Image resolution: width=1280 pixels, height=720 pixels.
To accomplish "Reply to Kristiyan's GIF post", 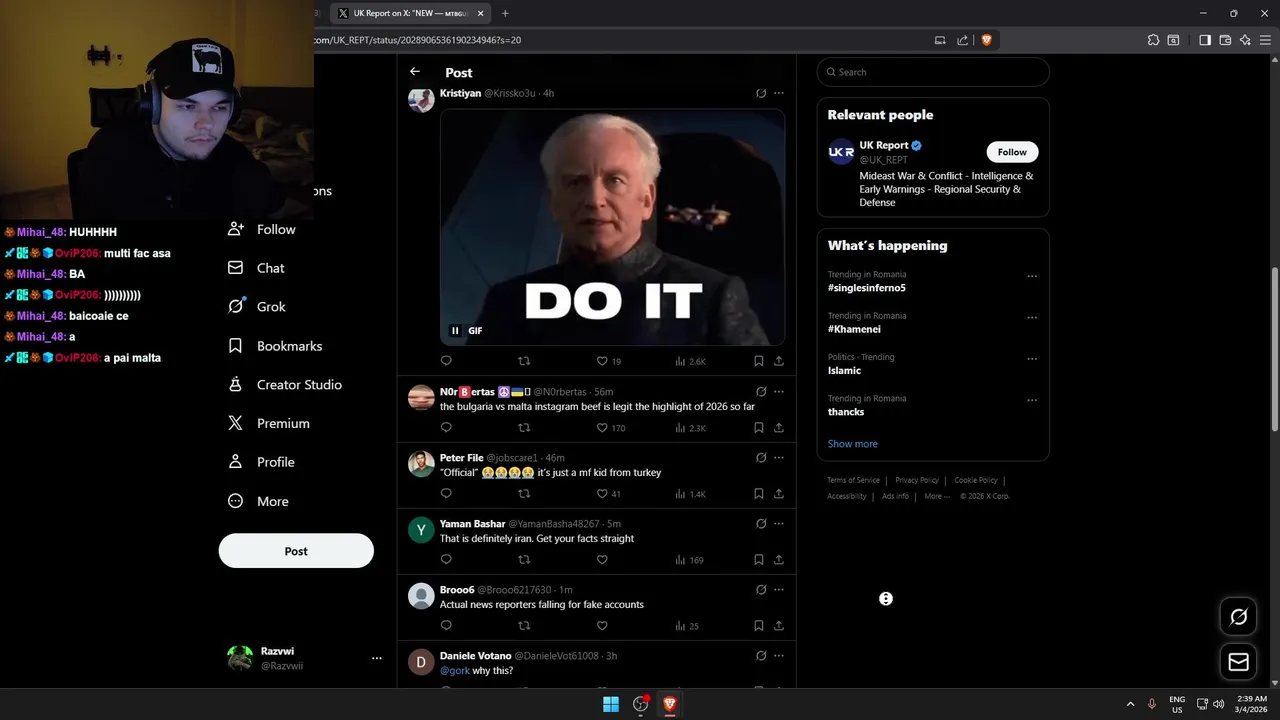I will pos(446,361).
